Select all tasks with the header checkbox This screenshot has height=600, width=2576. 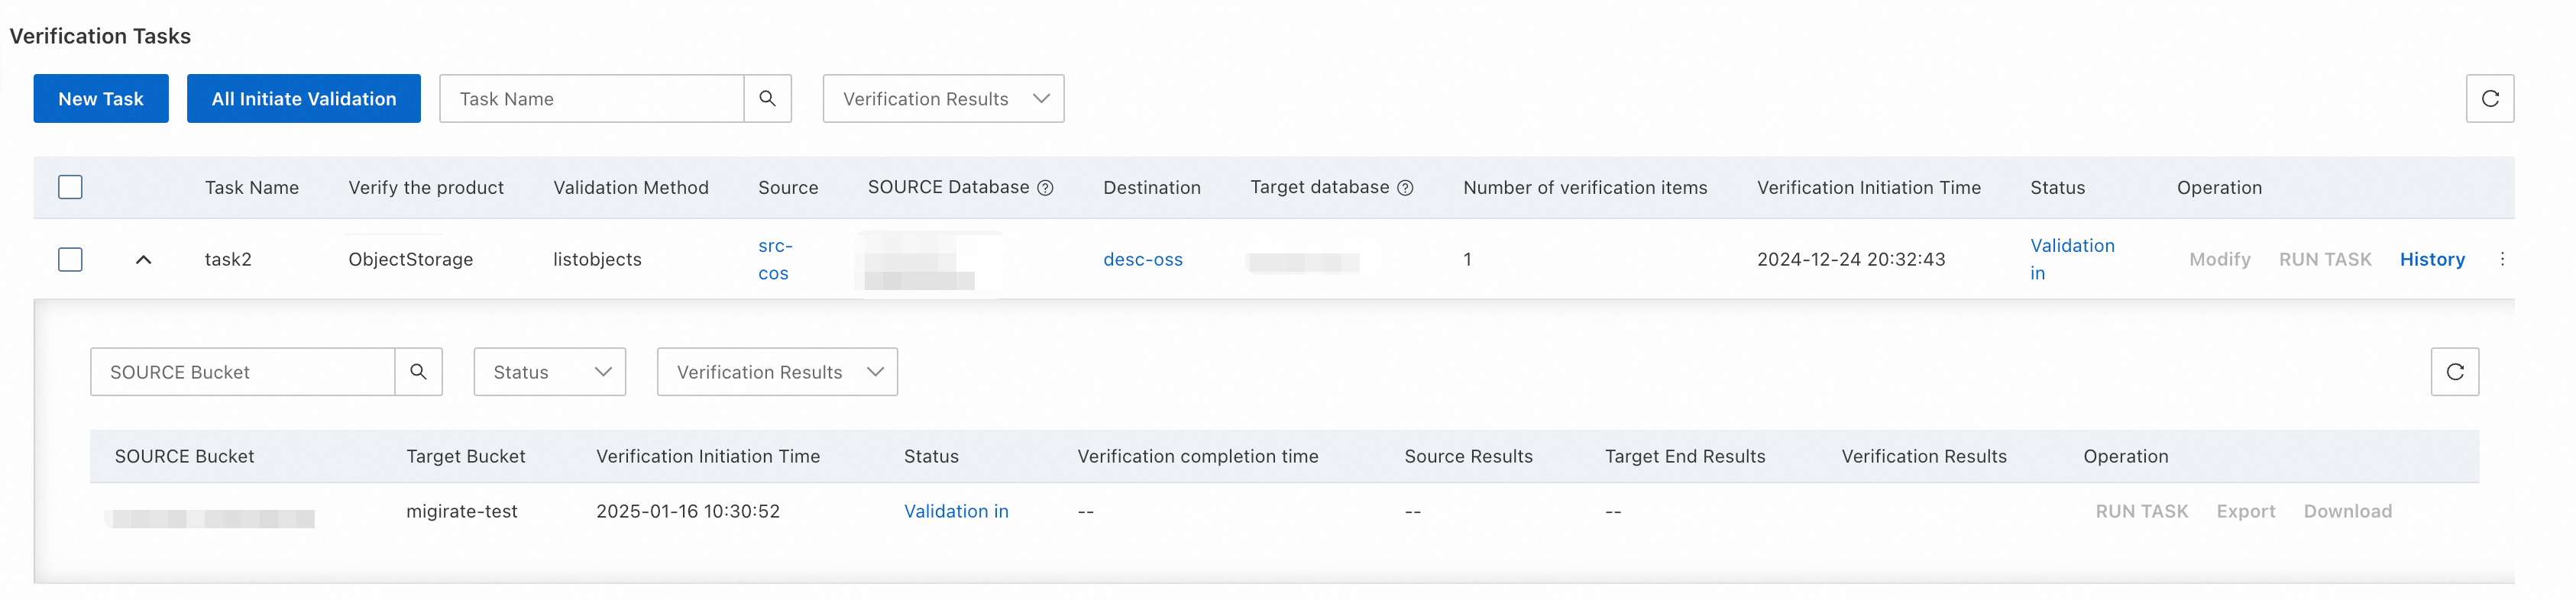(x=70, y=187)
